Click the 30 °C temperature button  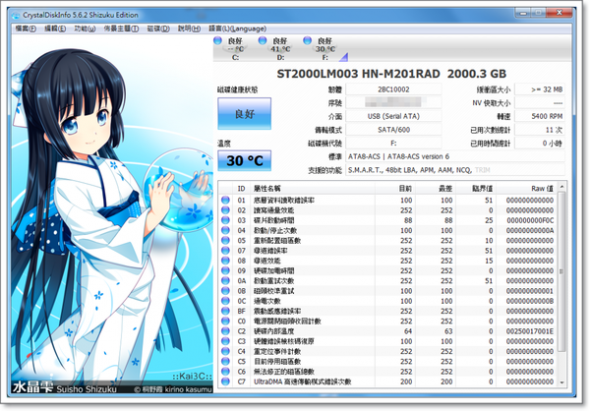pos(244,161)
